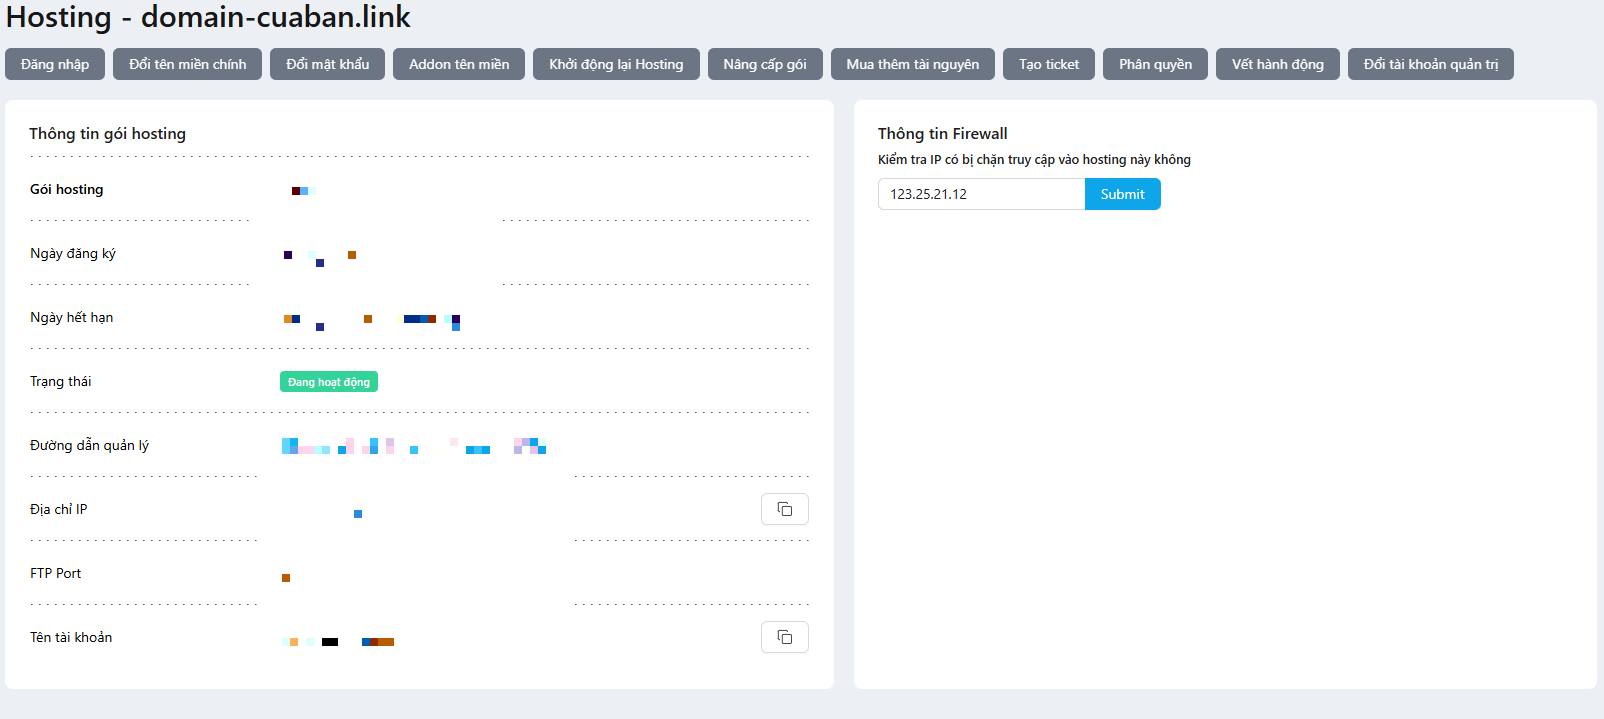Screen dimensions: 1604x719
Task: Select Đổi mật khẩu
Action: pyautogui.click(x=328, y=64)
